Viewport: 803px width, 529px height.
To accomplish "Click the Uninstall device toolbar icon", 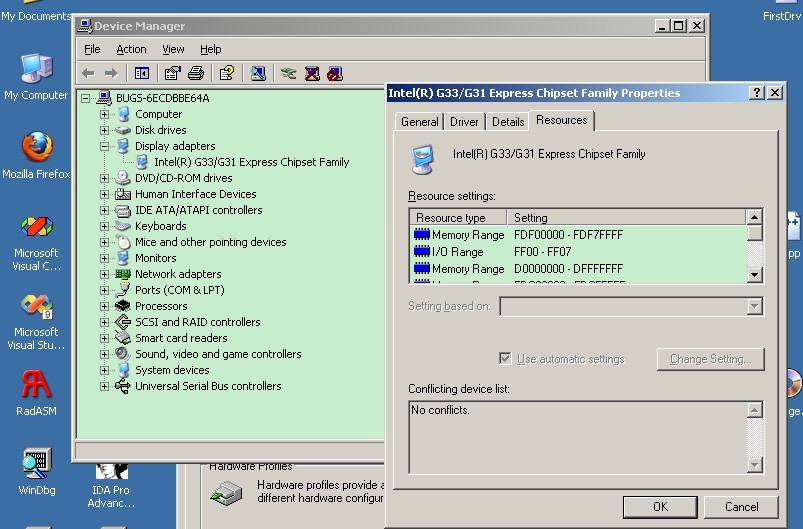I will click(x=312, y=74).
